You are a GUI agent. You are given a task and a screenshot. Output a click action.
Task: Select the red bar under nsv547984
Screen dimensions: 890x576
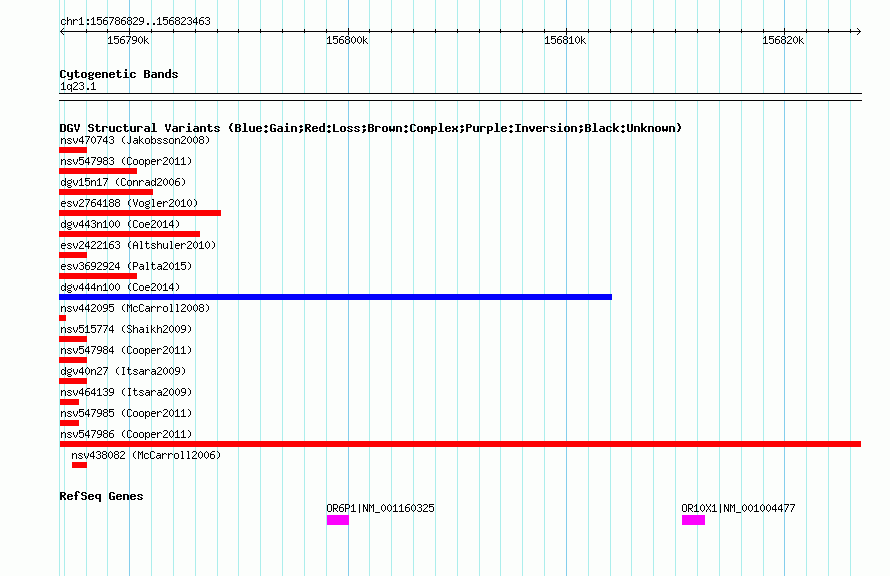pyautogui.click(x=73, y=360)
